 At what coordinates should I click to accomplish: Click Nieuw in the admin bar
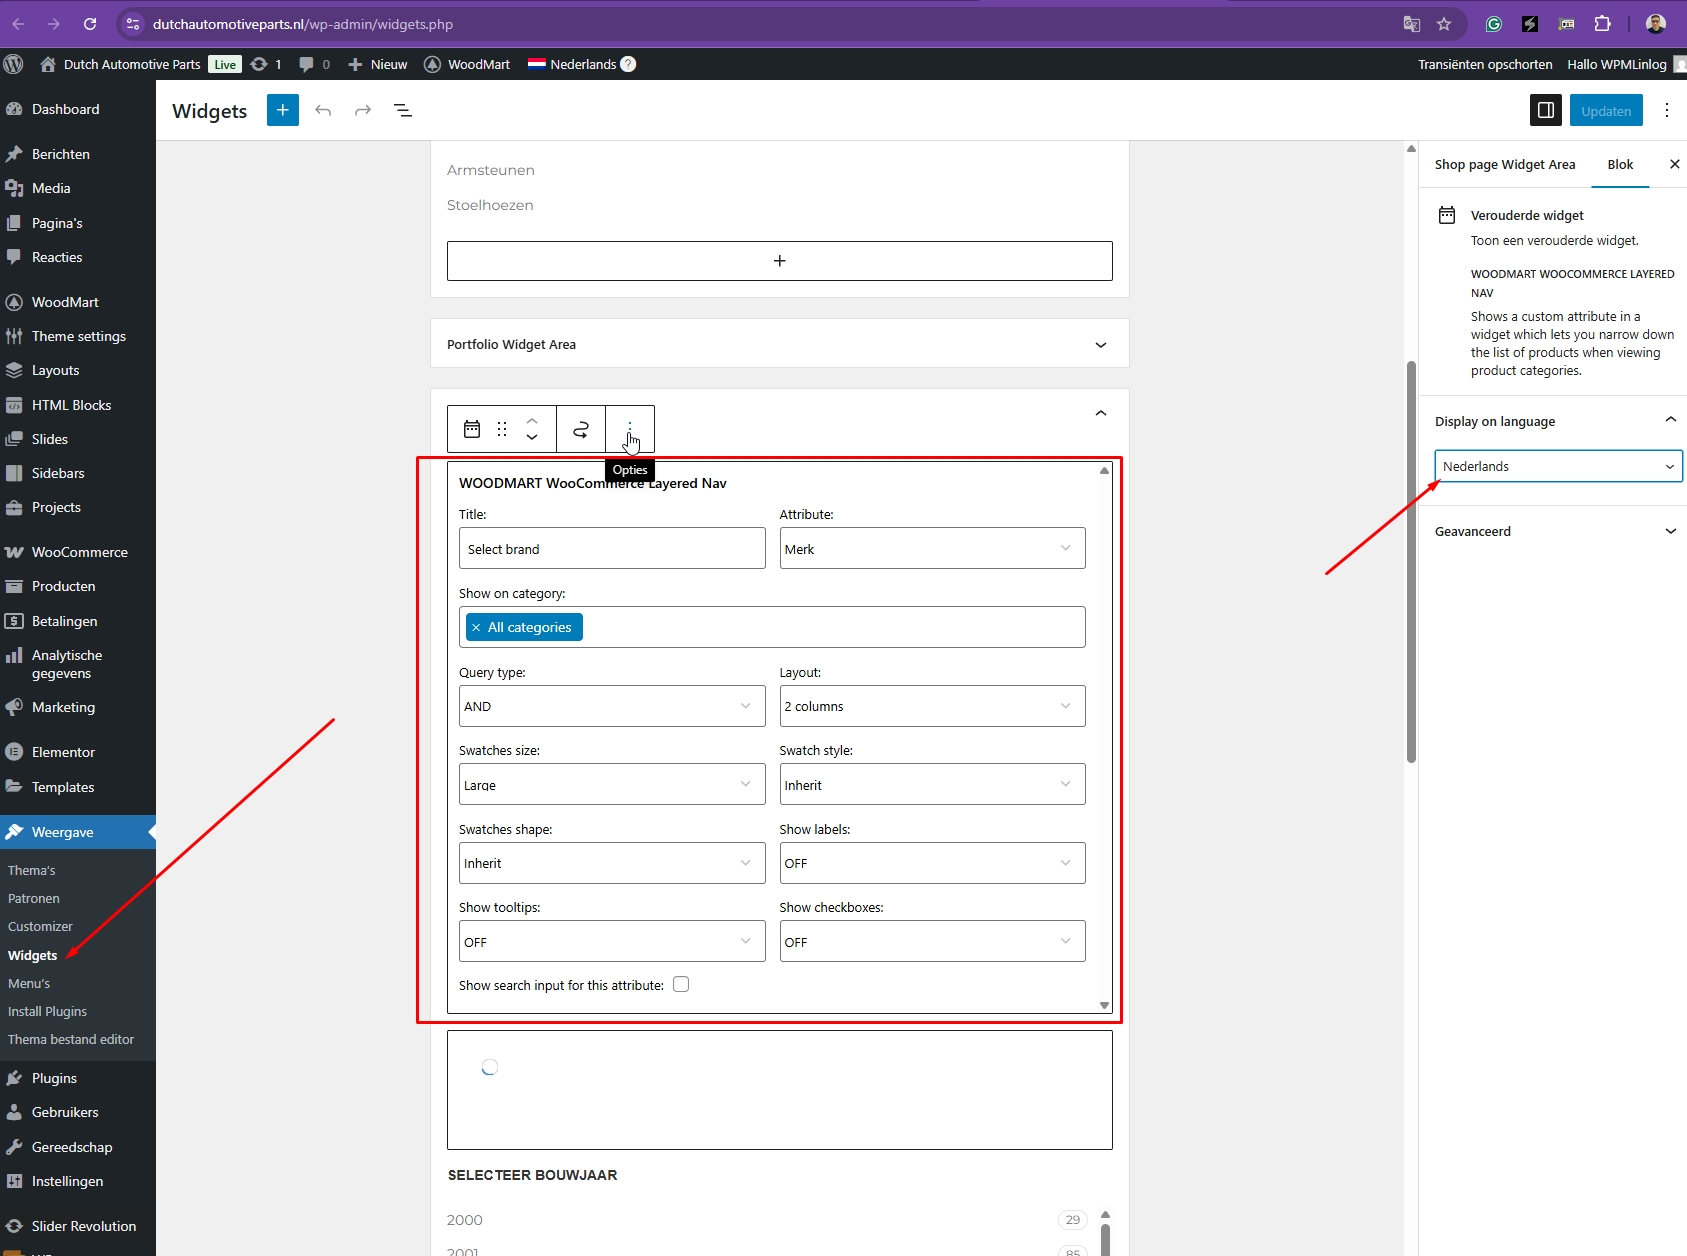(378, 64)
